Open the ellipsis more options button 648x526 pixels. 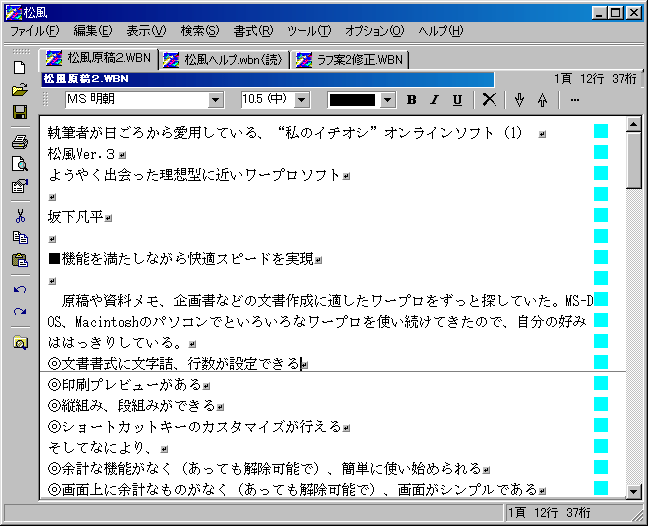click(574, 100)
